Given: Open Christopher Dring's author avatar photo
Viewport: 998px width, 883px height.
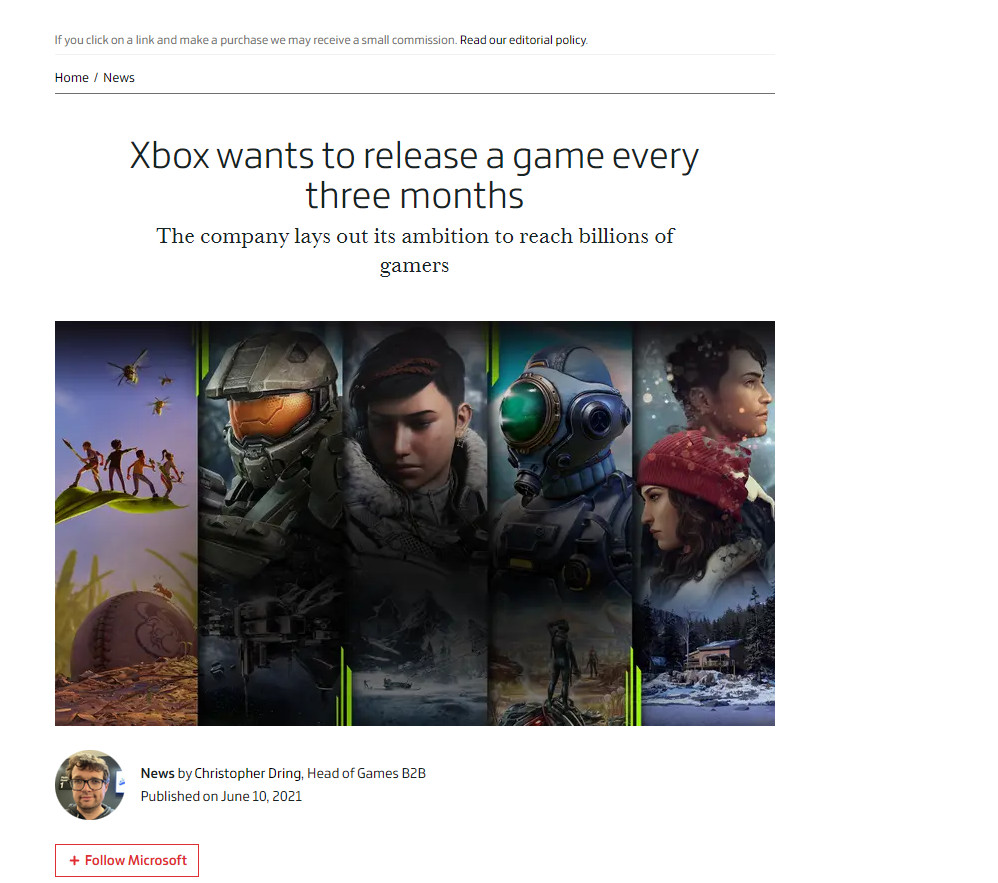Looking at the screenshot, I should (90, 784).
